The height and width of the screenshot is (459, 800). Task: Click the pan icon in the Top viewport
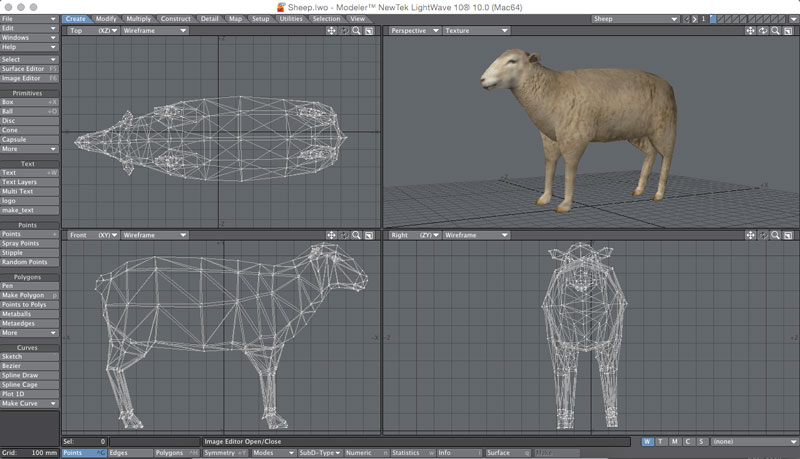pyautogui.click(x=331, y=31)
